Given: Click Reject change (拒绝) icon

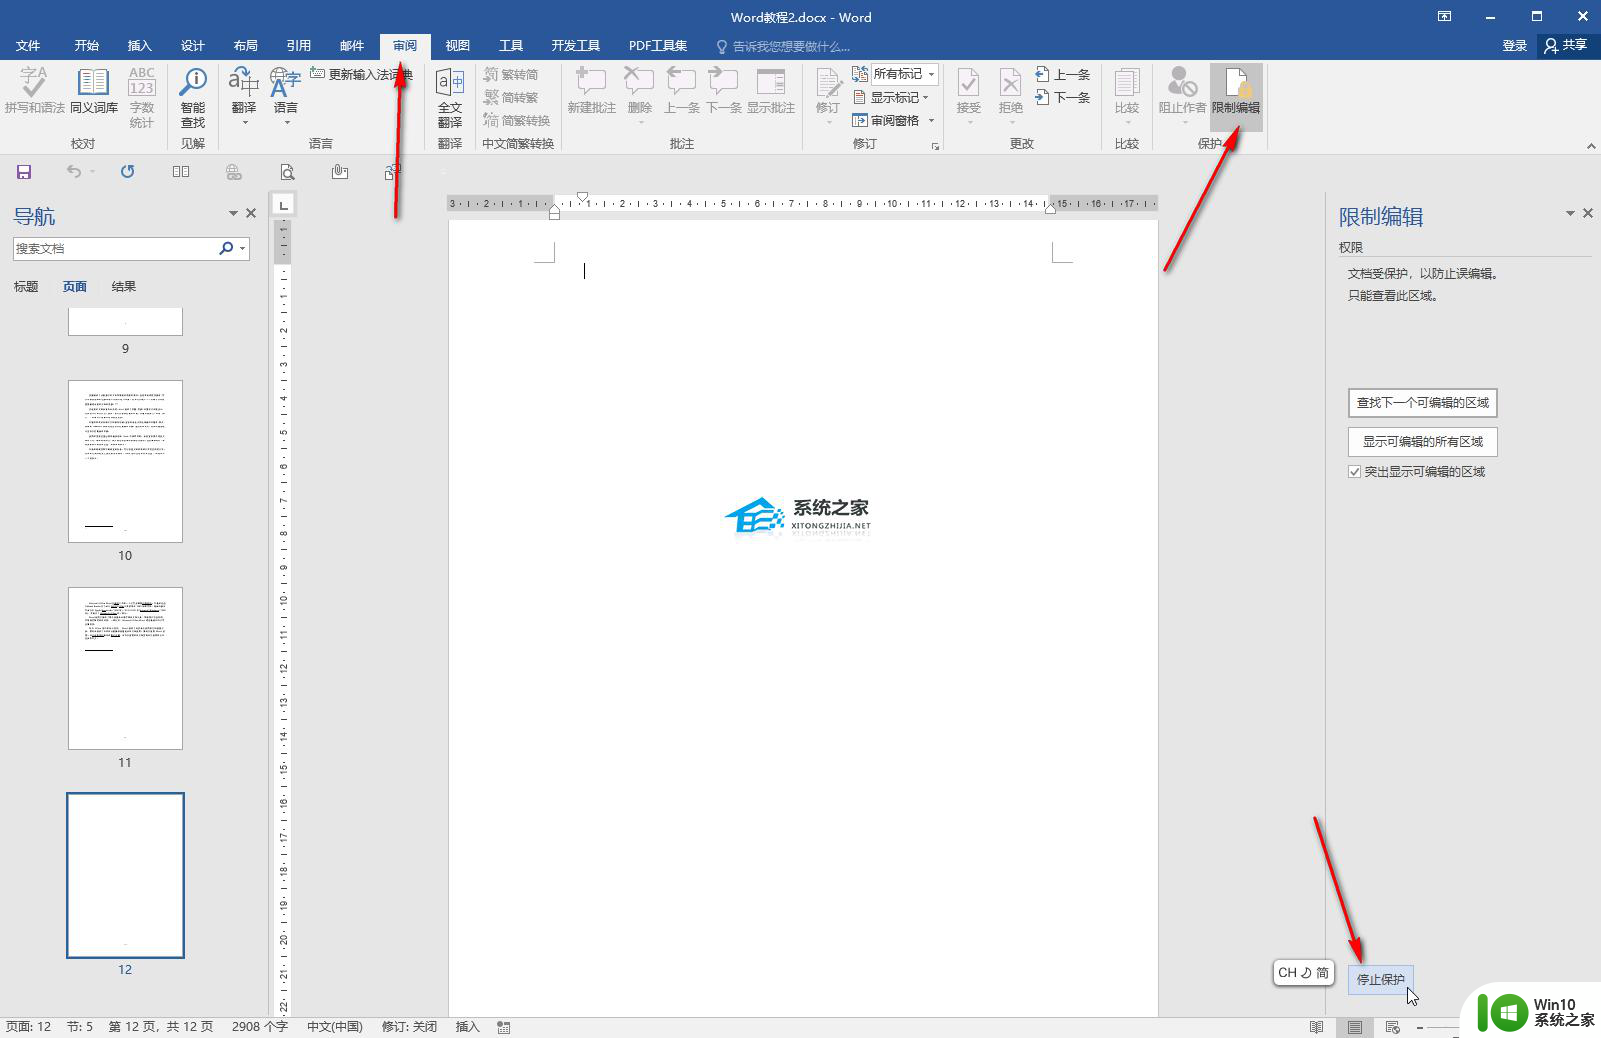Looking at the screenshot, I should coord(1011,95).
